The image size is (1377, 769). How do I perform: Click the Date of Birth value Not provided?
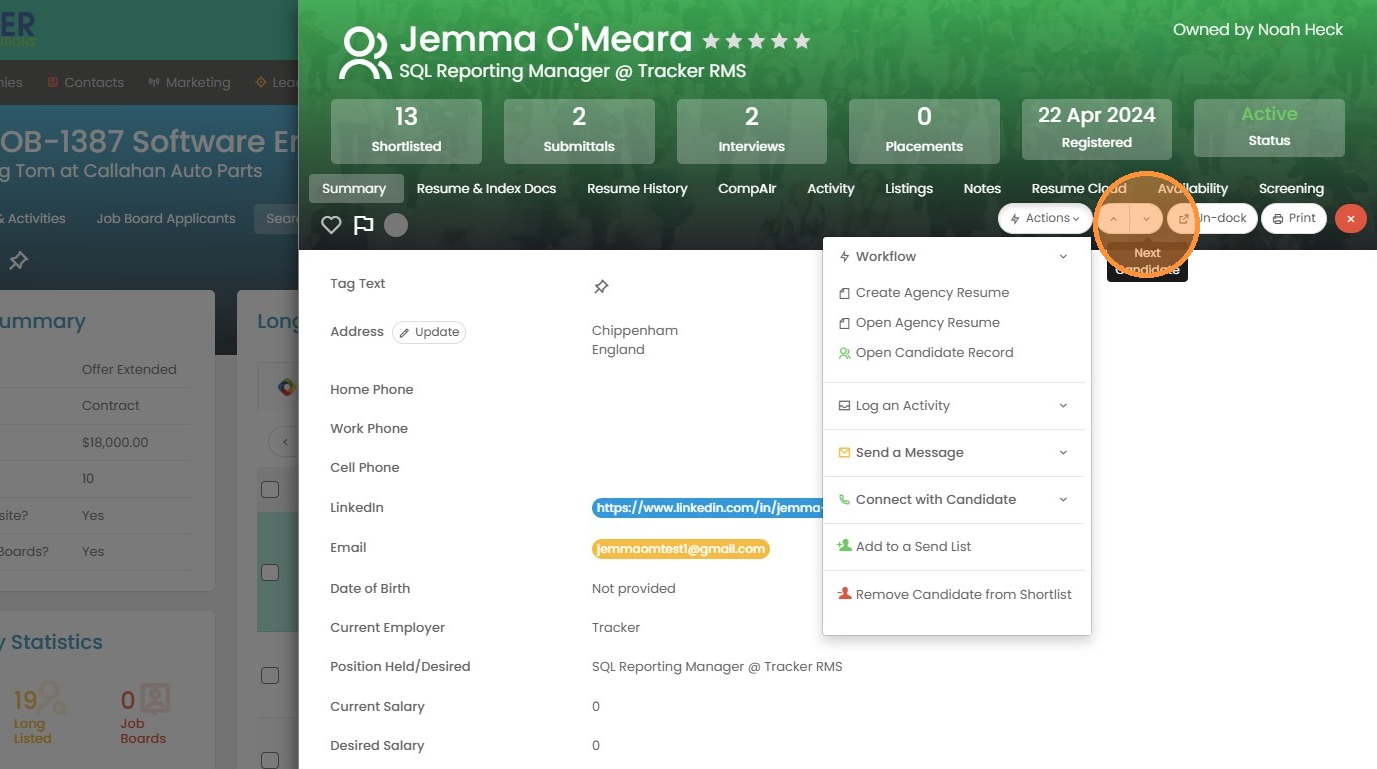[634, 589]
